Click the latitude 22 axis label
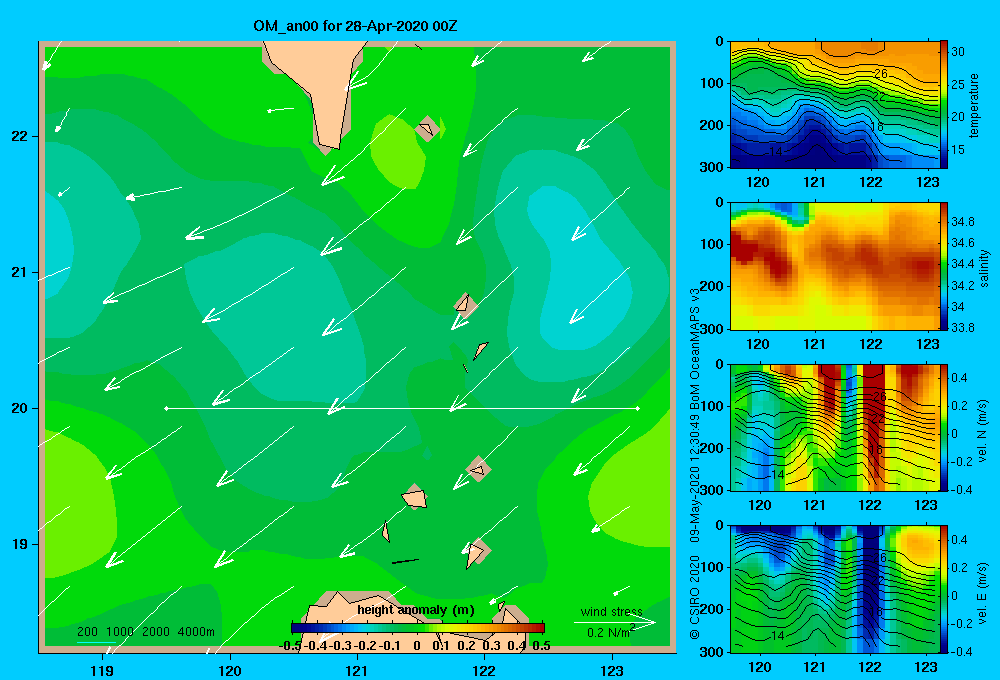 pos(20,136)
